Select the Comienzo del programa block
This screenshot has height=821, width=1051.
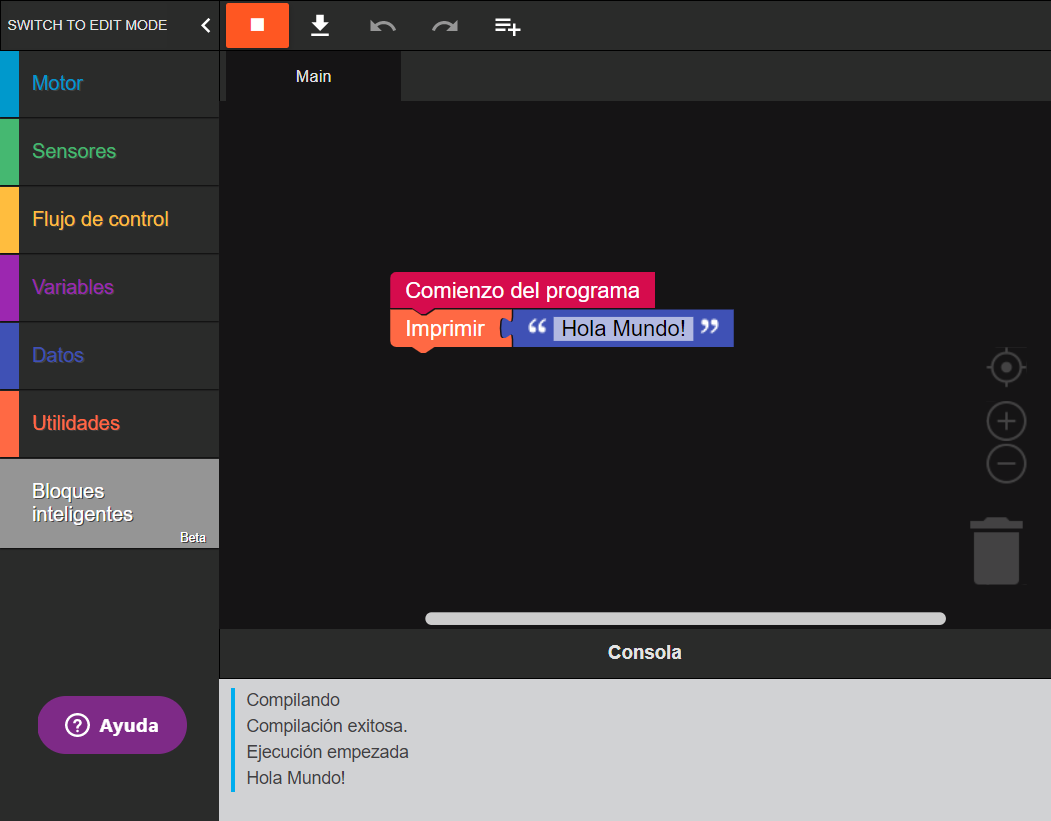coord(522,290)
